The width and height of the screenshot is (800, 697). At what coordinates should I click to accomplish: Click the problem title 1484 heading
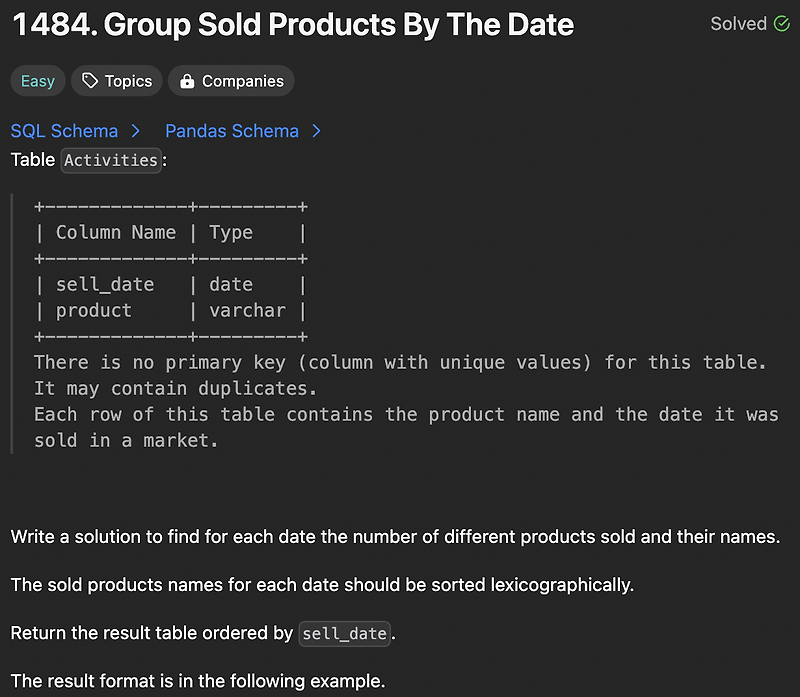(x=293, y=24)
